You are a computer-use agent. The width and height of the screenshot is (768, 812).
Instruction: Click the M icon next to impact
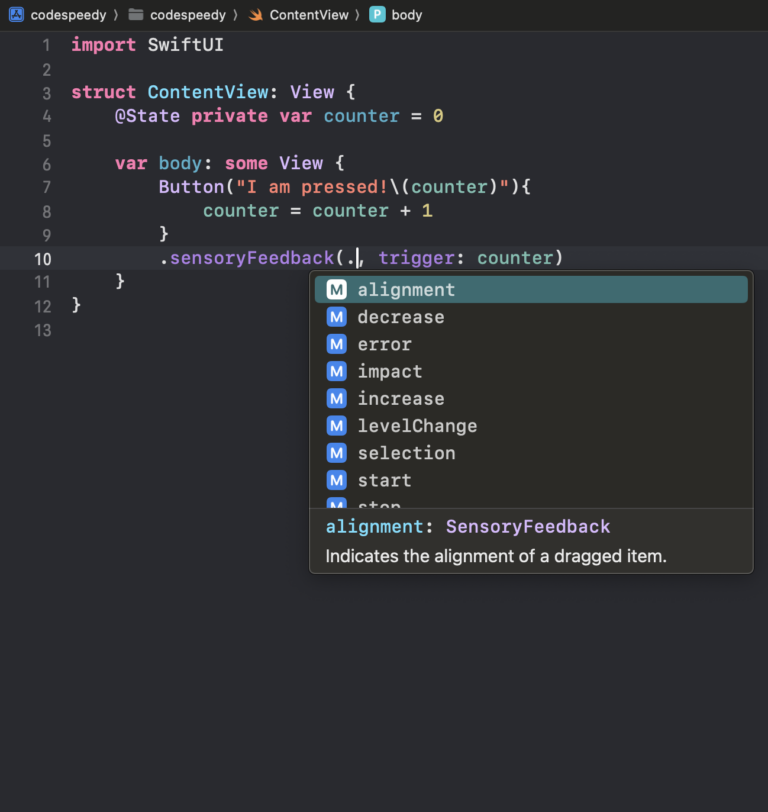tap(337, 371)
